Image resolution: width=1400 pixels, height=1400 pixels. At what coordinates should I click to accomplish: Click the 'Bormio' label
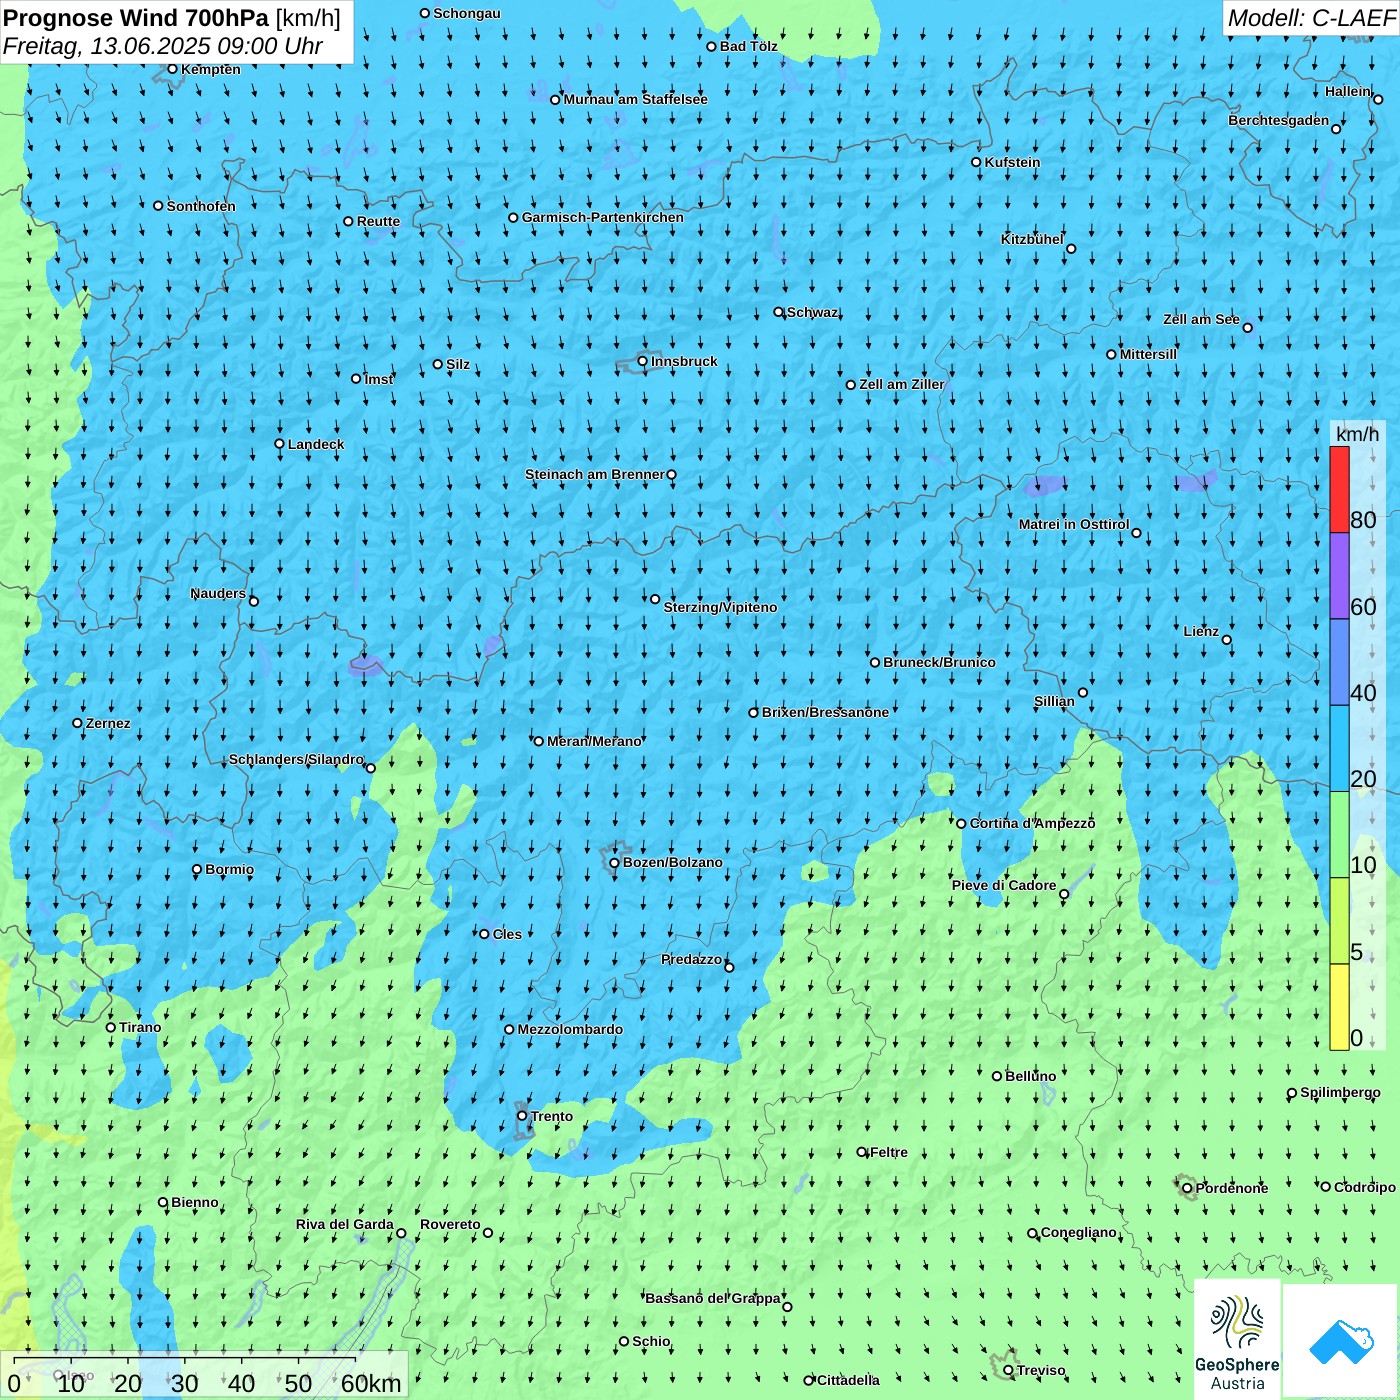tap(229, 869)
